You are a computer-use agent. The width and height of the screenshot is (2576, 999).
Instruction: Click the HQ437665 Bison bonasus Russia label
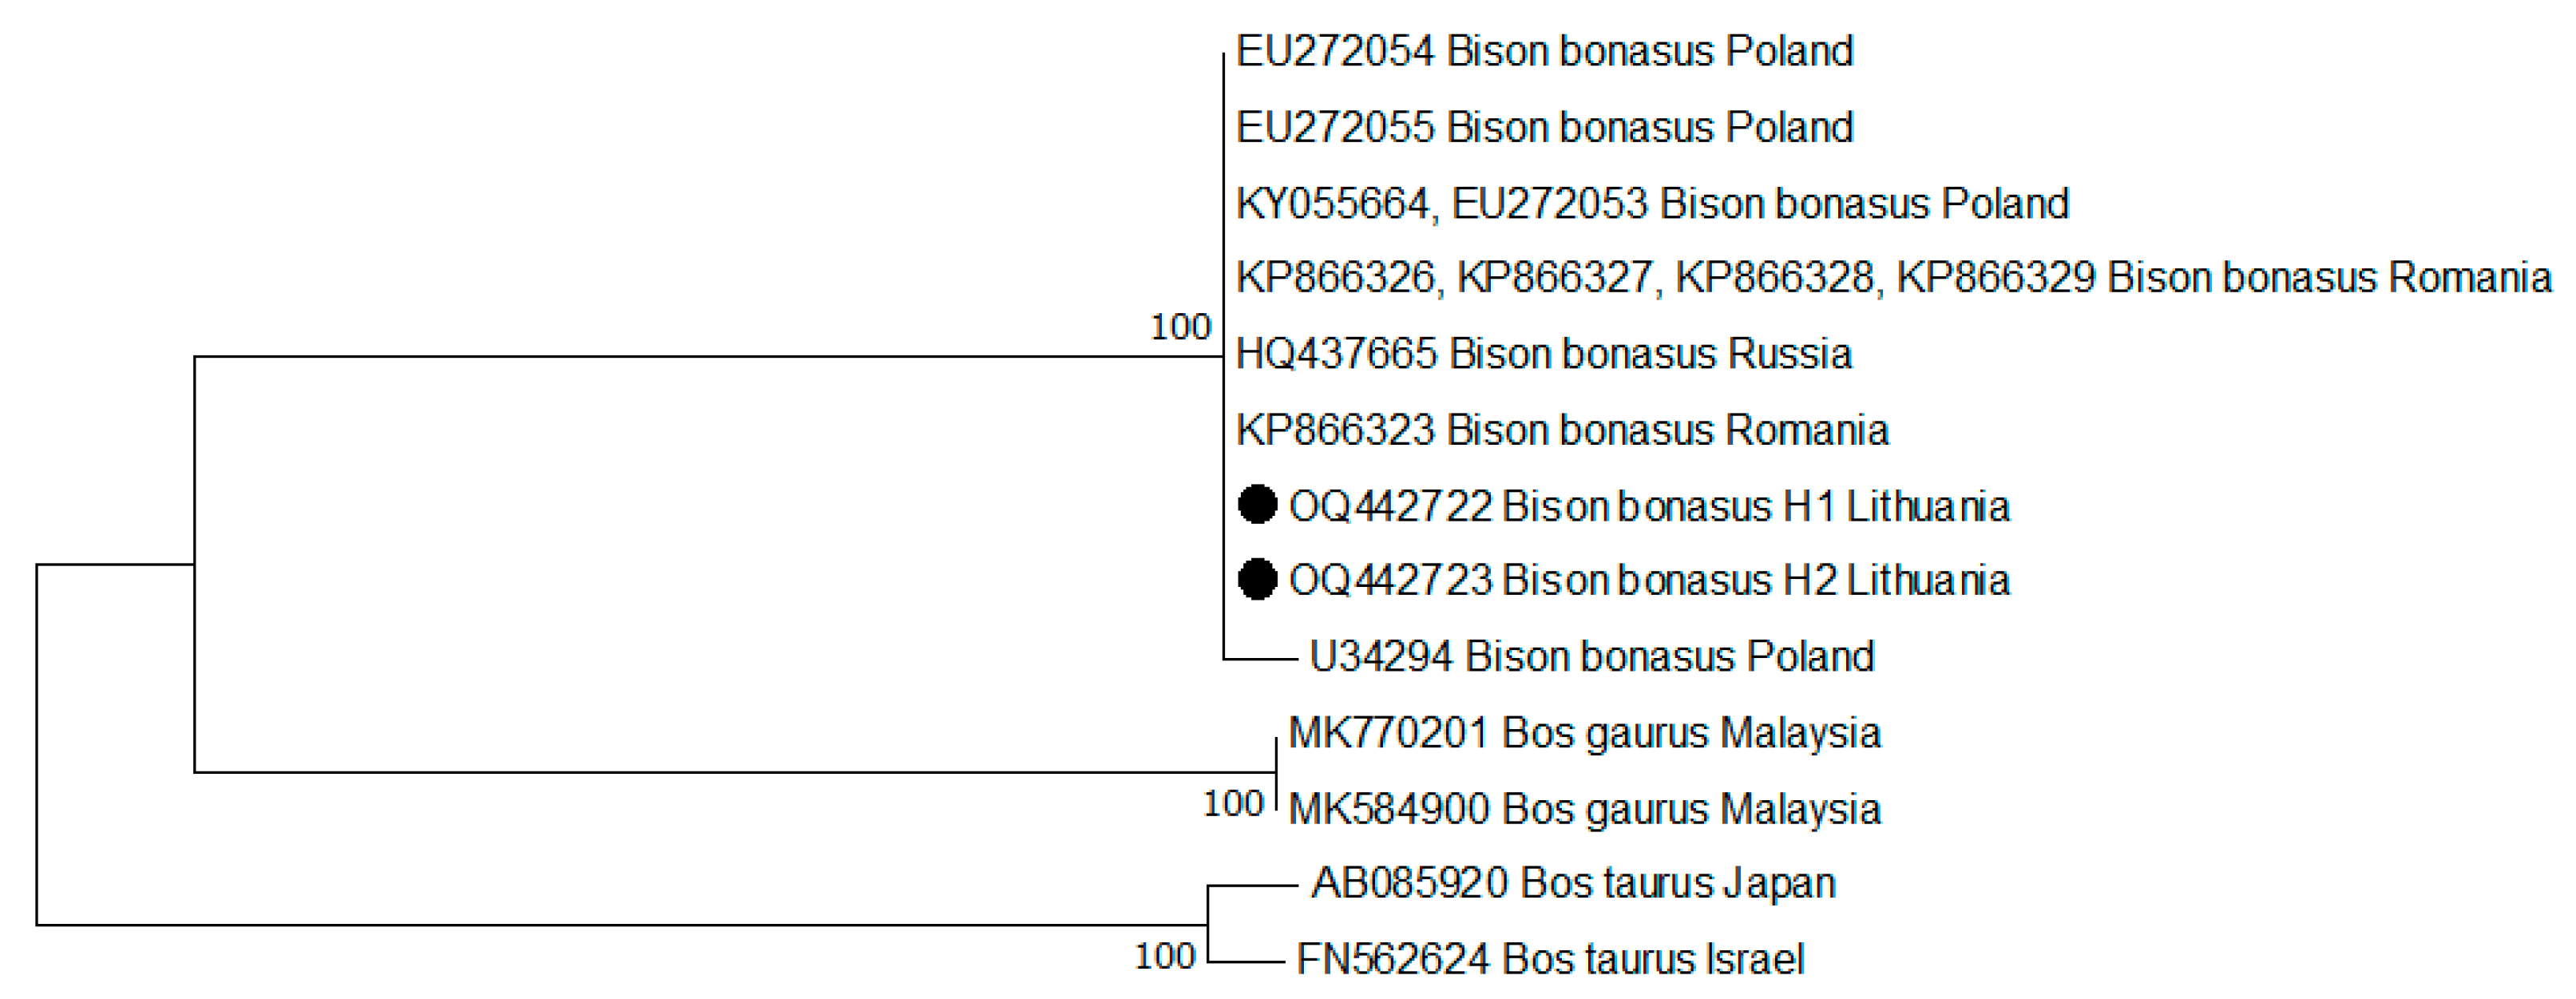1544,354
